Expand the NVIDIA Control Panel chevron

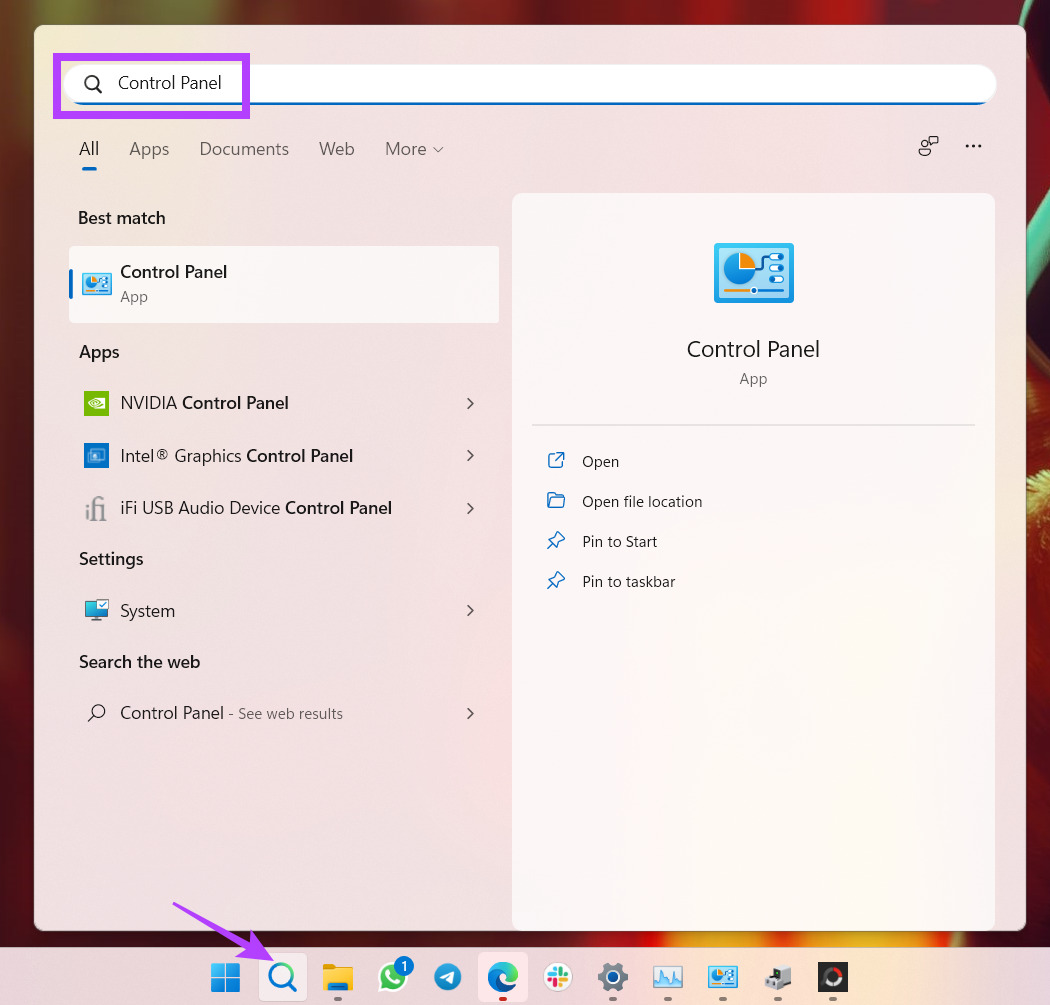[x=469, y=403]
